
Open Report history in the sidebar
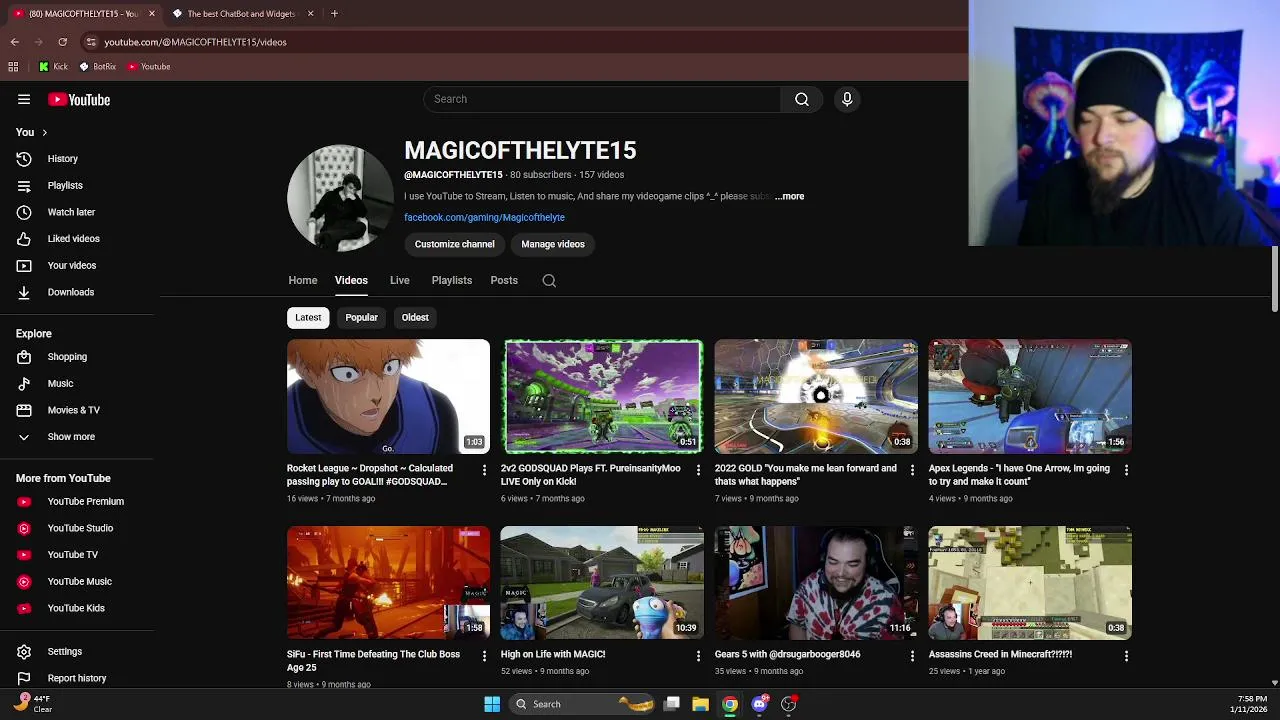pyautogui.click(x=77, y=678)
